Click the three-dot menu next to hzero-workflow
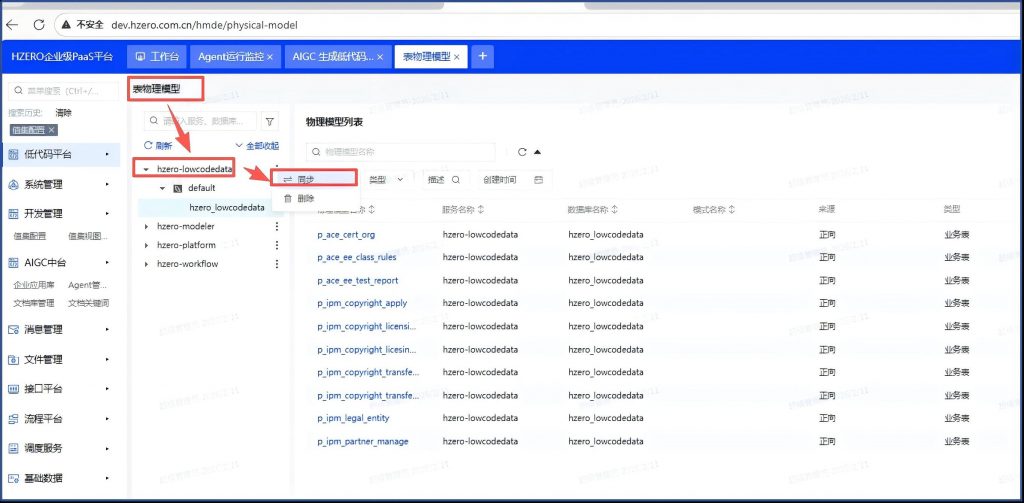Image resolution: width=1024 pixels, height=503 pixels. 277,264
